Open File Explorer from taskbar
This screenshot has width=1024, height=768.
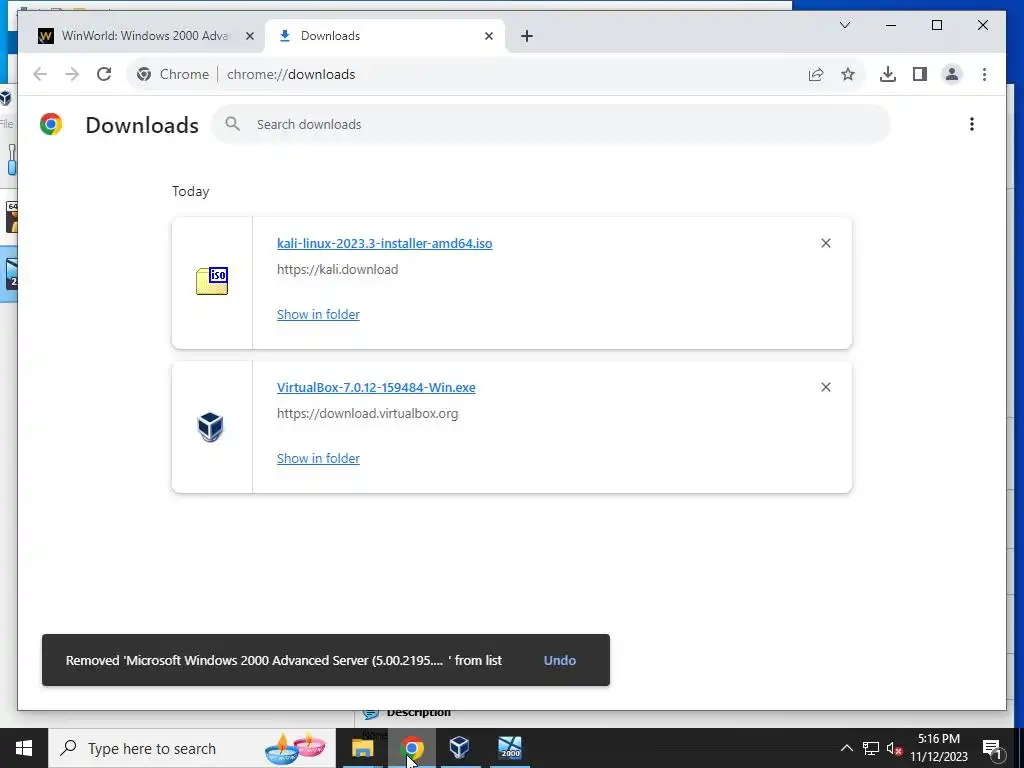click(x=362, y=748)
